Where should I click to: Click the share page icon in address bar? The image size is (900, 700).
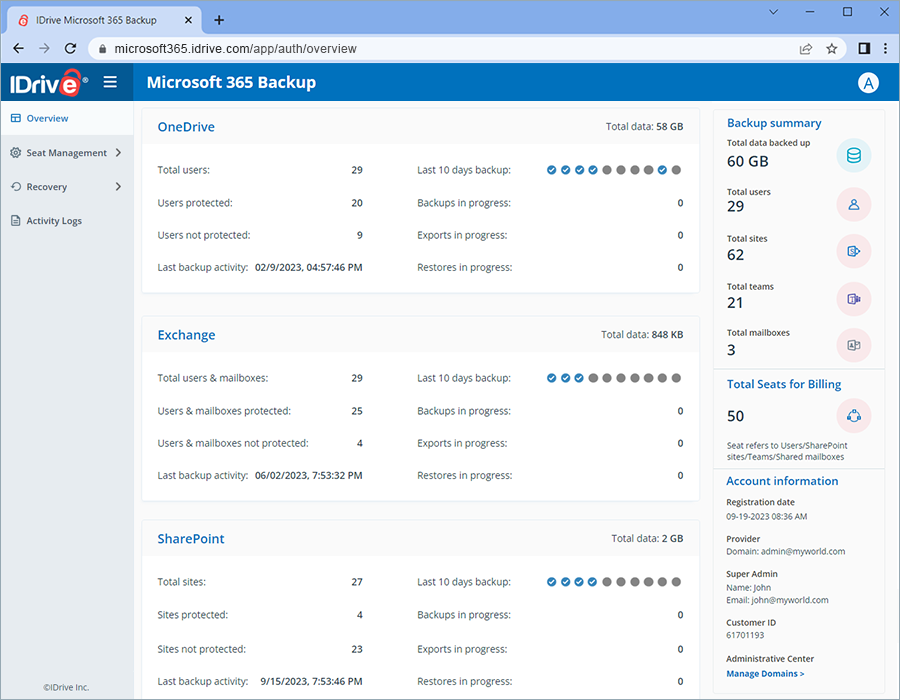click(x=806, y=49)
